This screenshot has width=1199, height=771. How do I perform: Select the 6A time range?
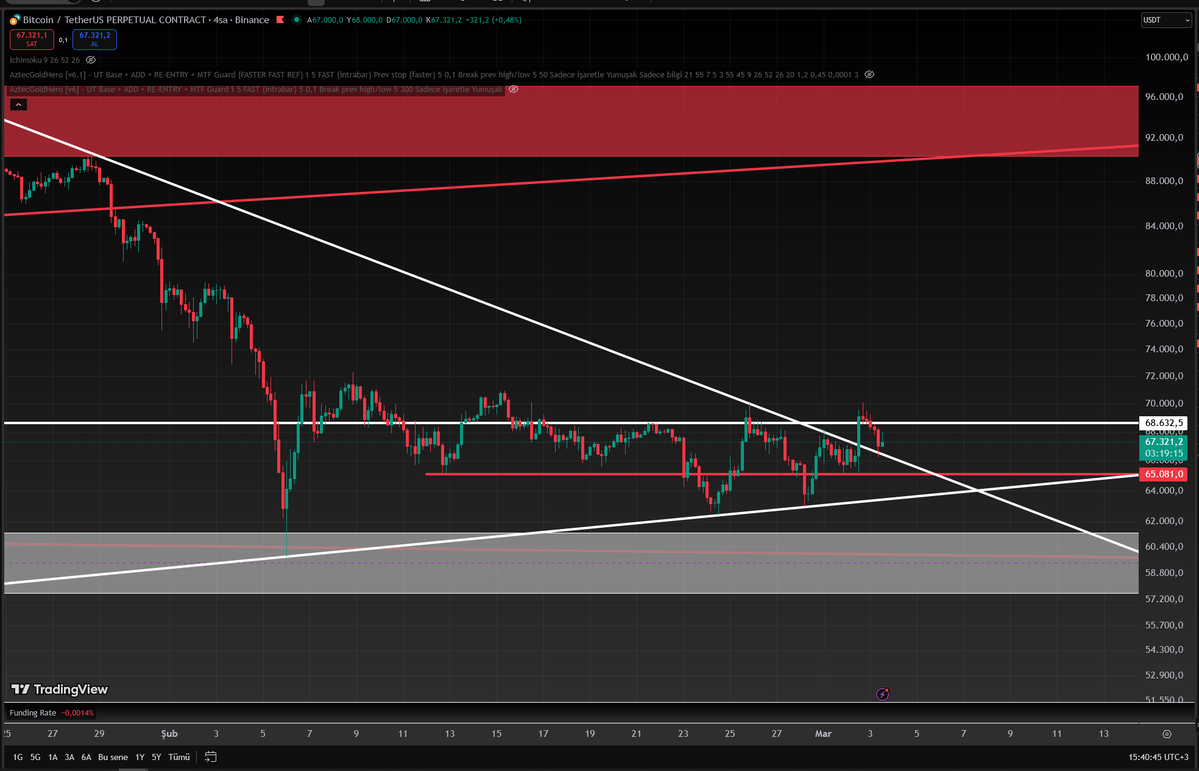coord(86,757)
